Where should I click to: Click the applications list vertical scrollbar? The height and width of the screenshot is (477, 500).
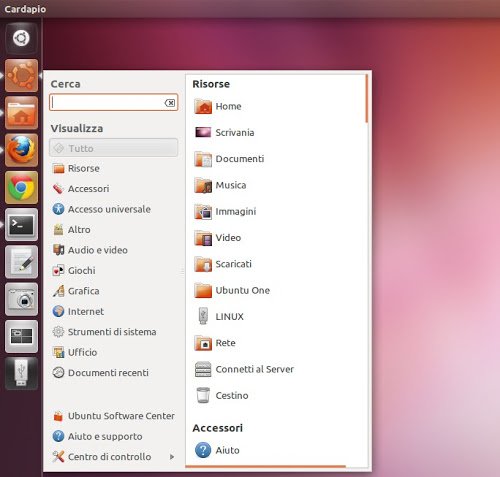coord(367,99)
